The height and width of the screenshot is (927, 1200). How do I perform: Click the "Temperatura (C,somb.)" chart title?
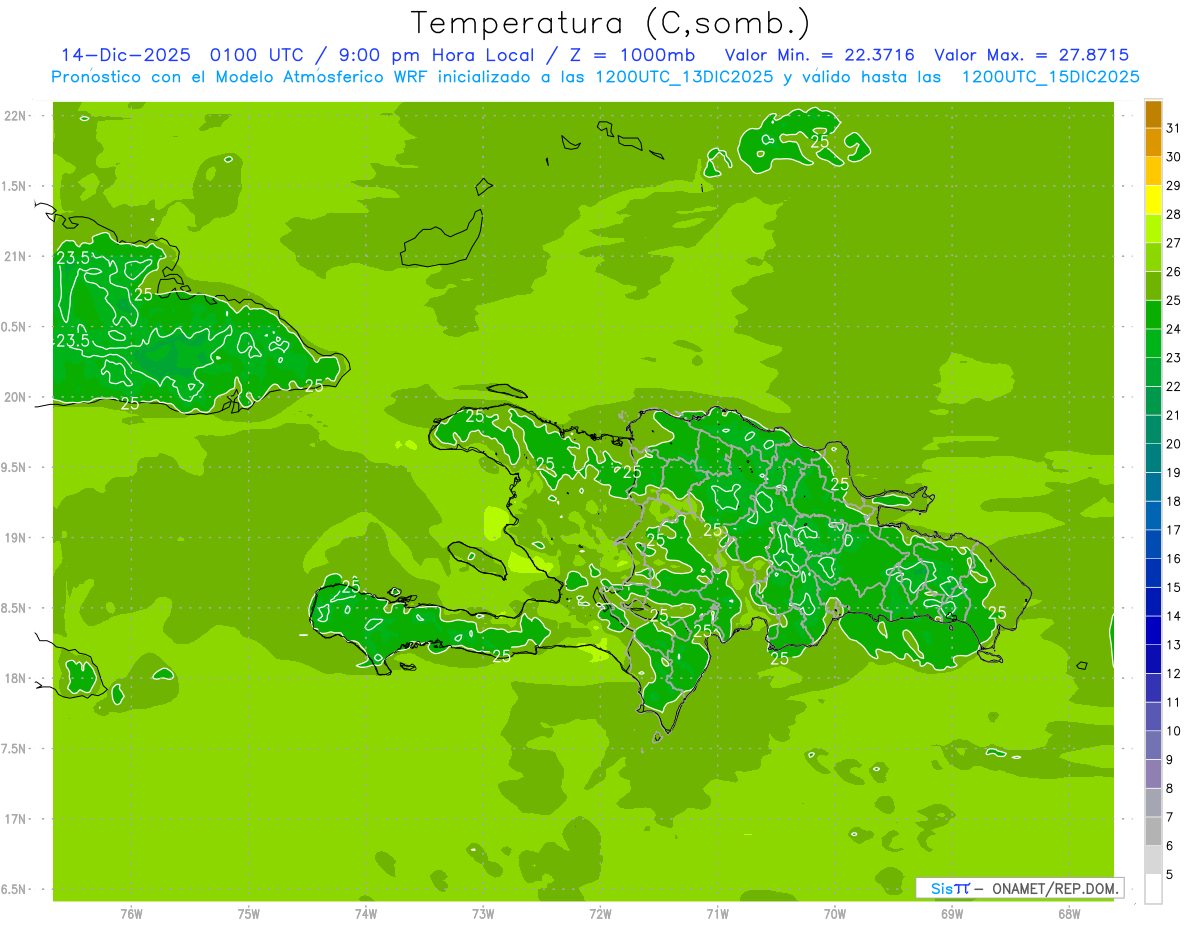click(610, 23)
